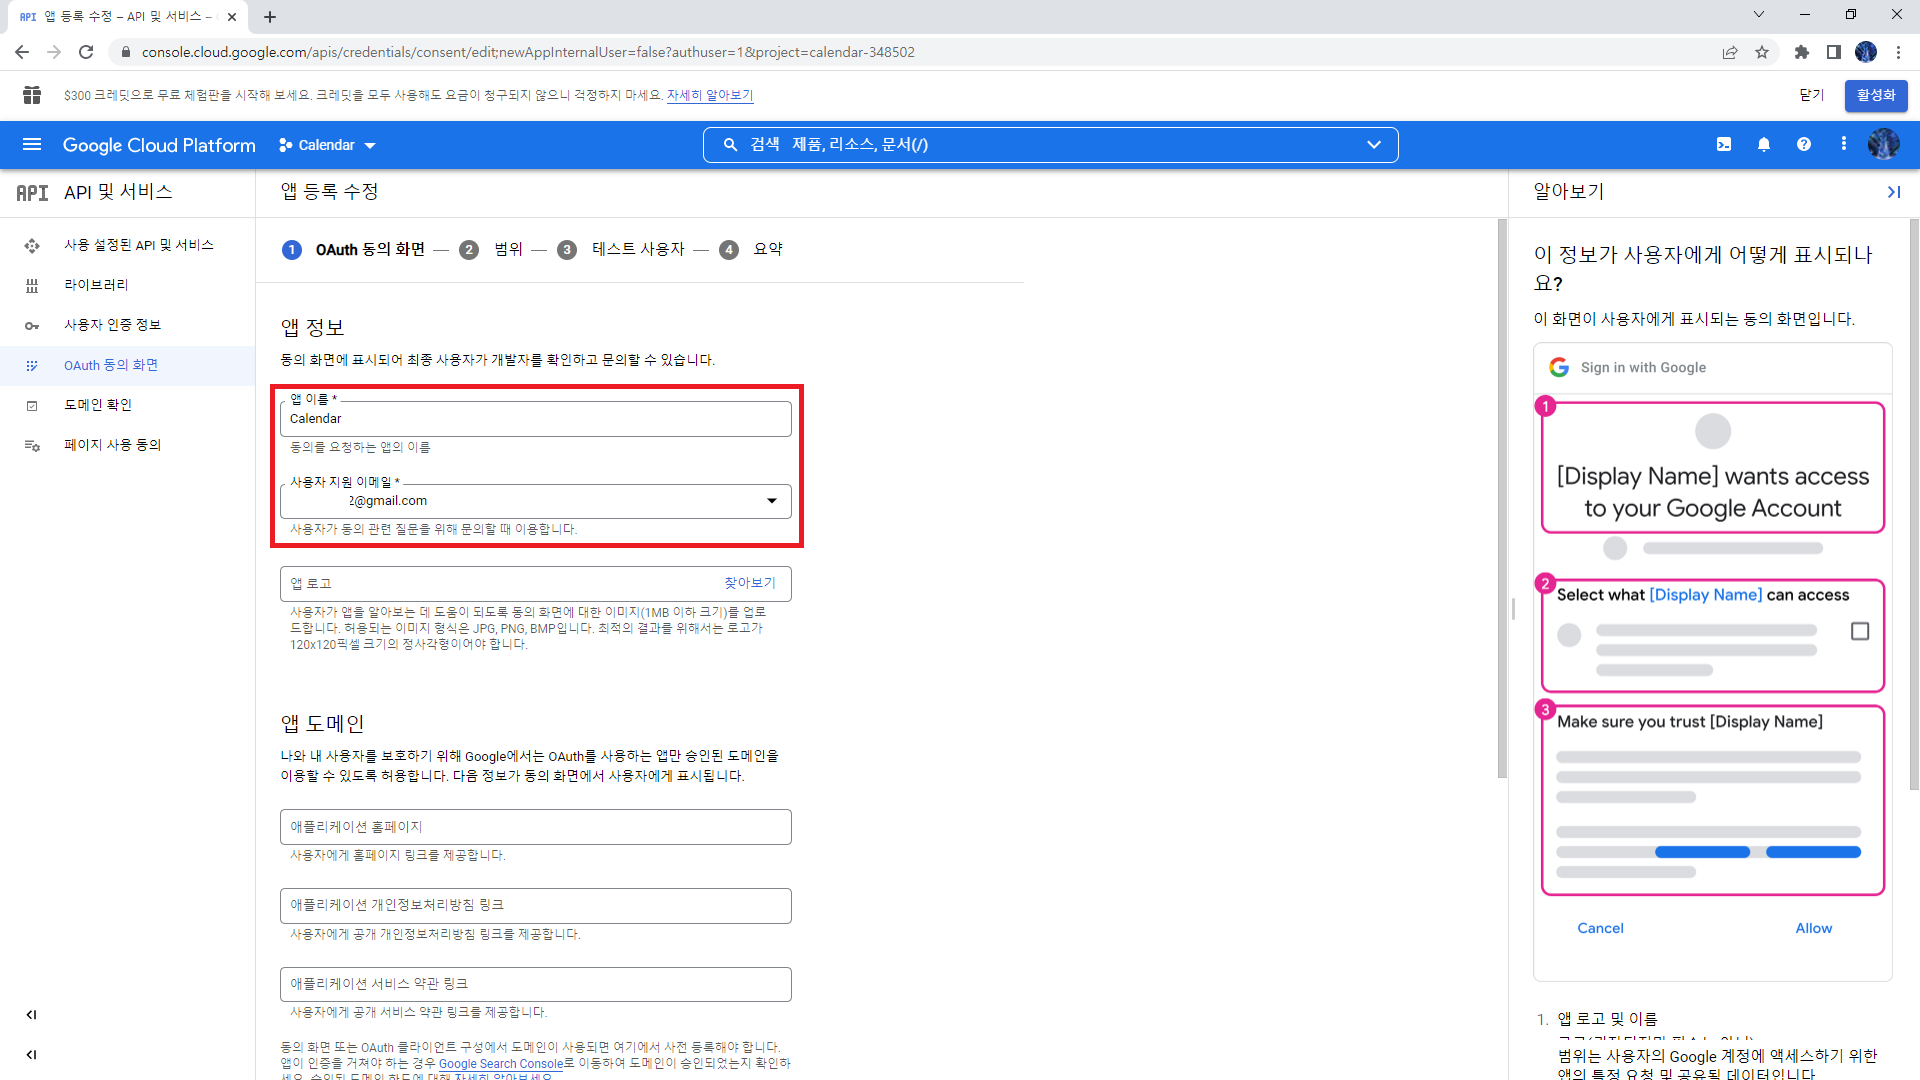Open the account avatar in blue header
Screen dimensions: 1920x1080
click(1884, 144)
